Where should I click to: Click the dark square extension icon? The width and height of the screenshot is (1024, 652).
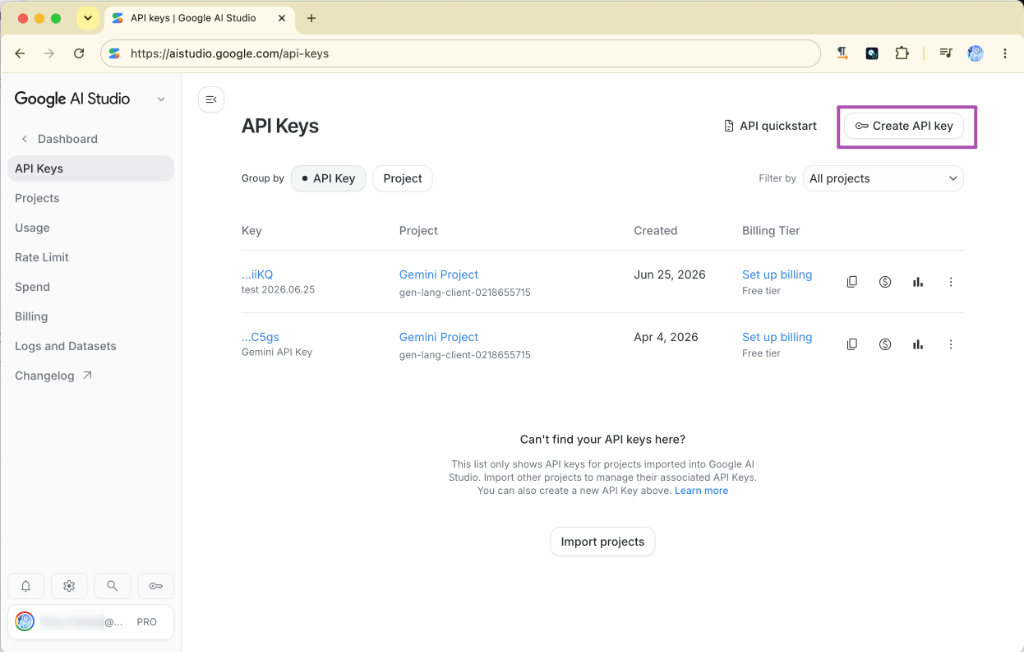tap(872, 54)
